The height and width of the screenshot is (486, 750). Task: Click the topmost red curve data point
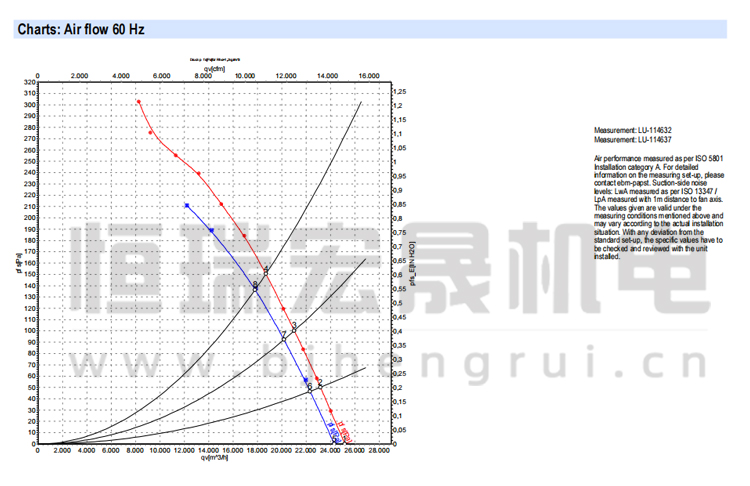[139, 102]
